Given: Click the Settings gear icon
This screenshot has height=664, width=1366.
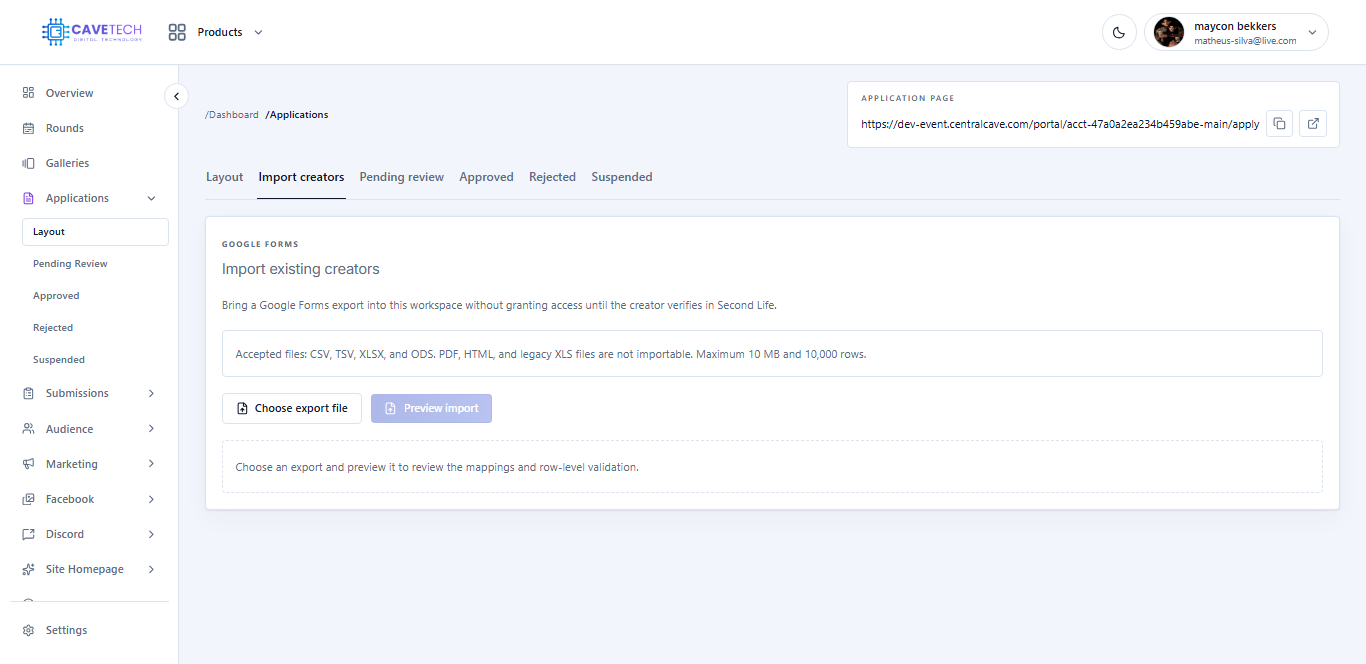Looking at the screenshot, I should coord(28,630).
